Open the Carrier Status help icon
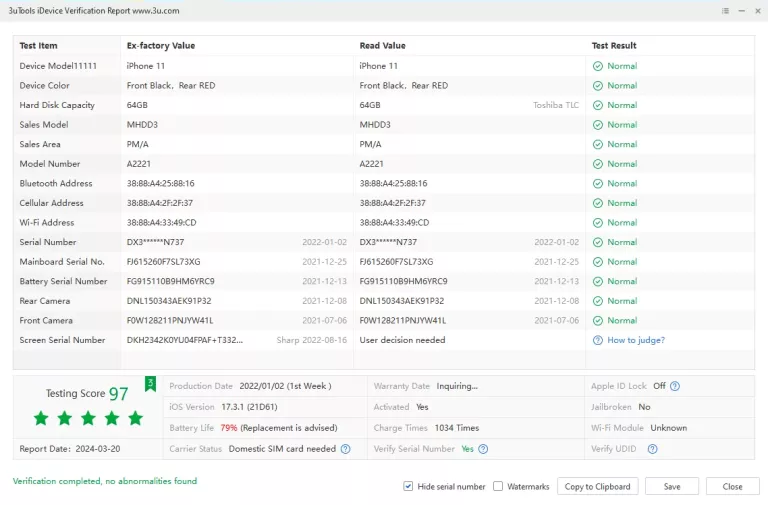Screen dimensions: 768x505 click(345, 449)
